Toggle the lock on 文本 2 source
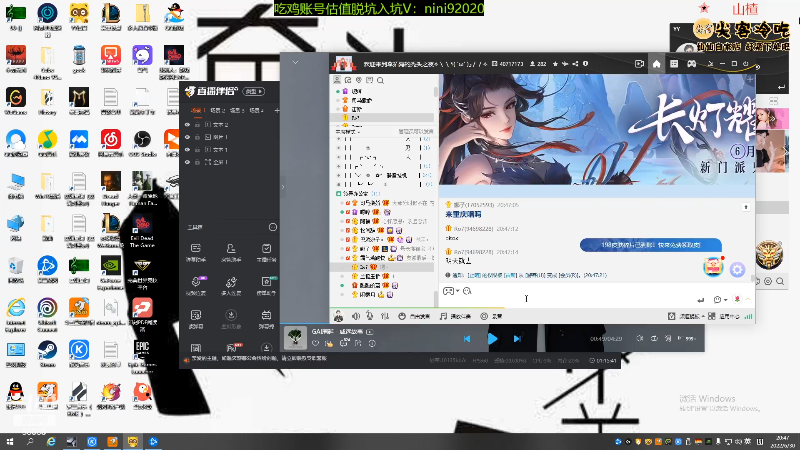The height and width of the screenshot is (450, 800). pos(197,124)
